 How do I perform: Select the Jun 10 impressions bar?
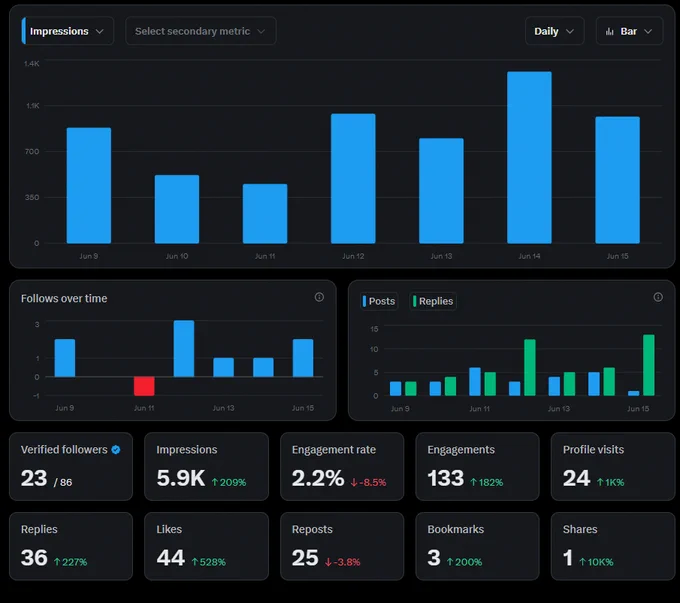click(177, 209)
